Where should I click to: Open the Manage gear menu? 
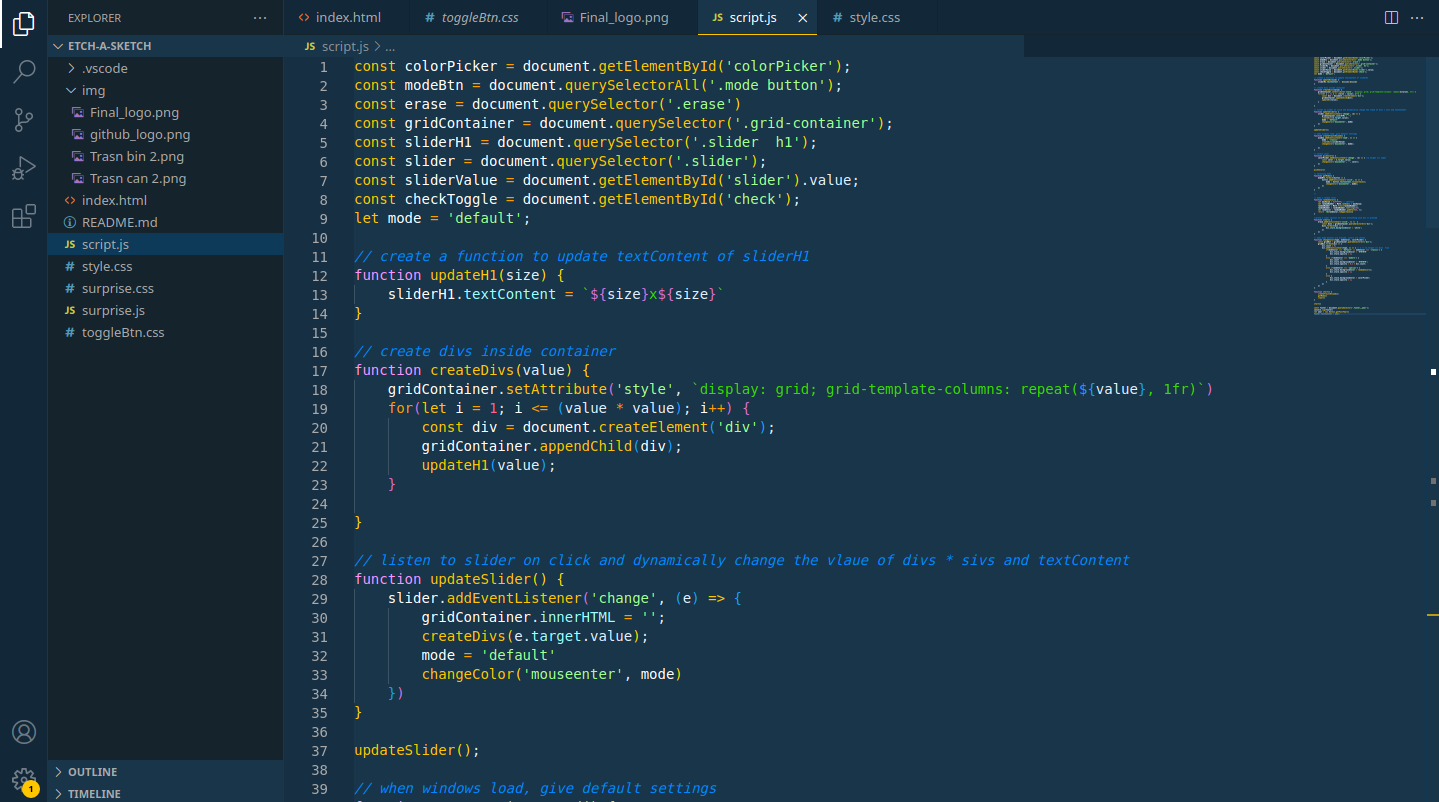tap(24, 780)
